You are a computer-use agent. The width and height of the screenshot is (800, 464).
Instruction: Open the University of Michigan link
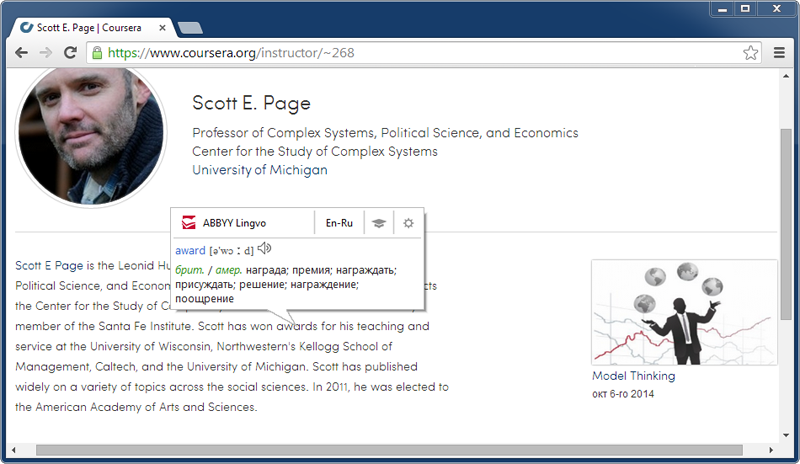(x=260, y=170)
